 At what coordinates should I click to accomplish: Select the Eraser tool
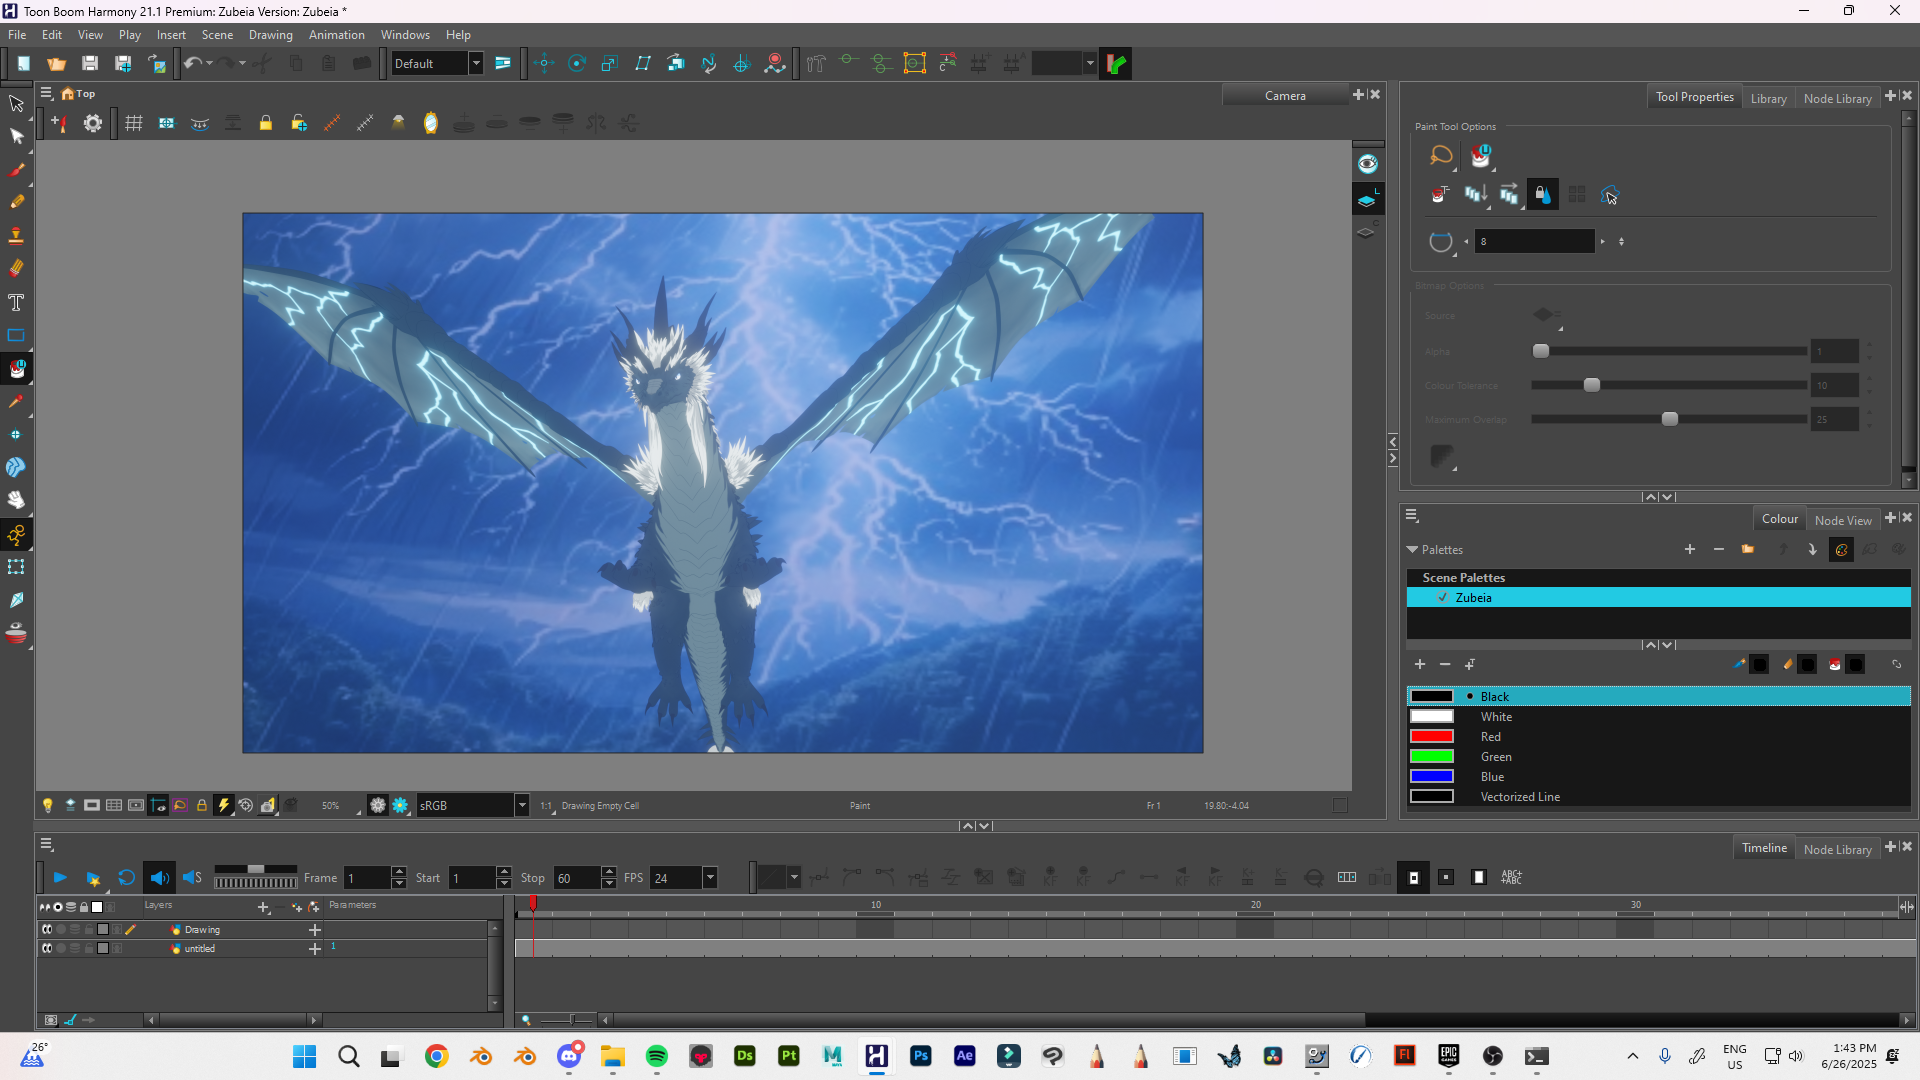click(16, 268)
